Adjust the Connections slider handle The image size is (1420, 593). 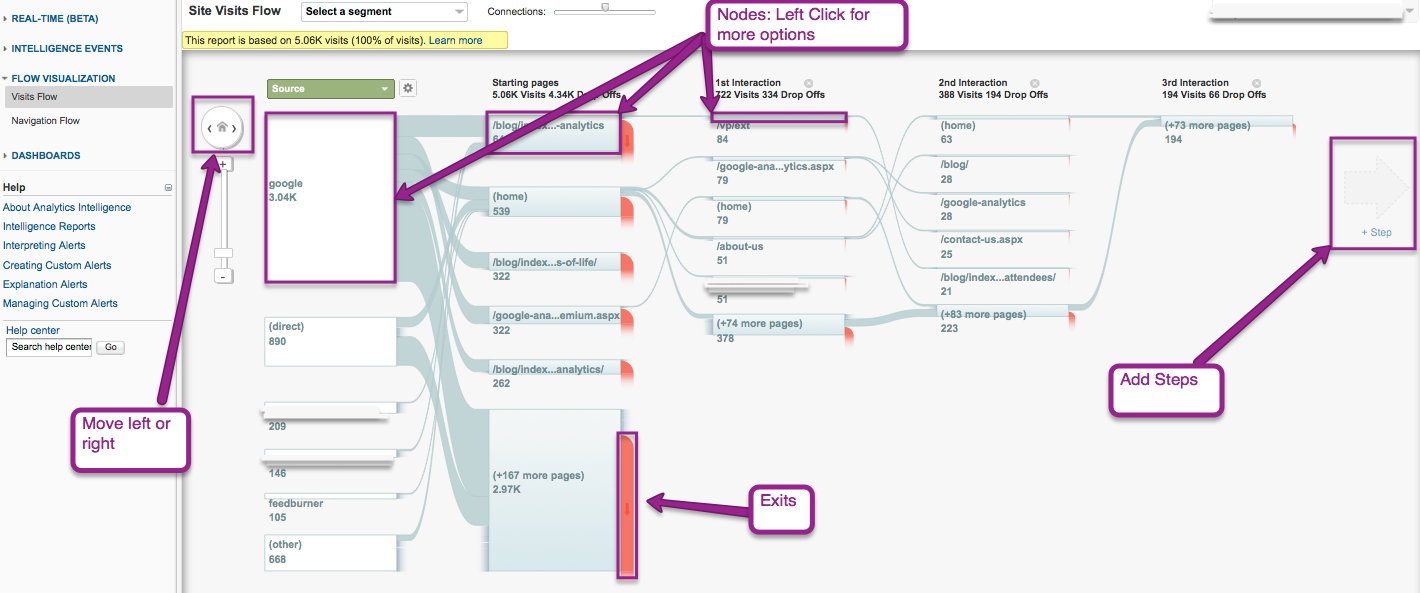(604, 8)
